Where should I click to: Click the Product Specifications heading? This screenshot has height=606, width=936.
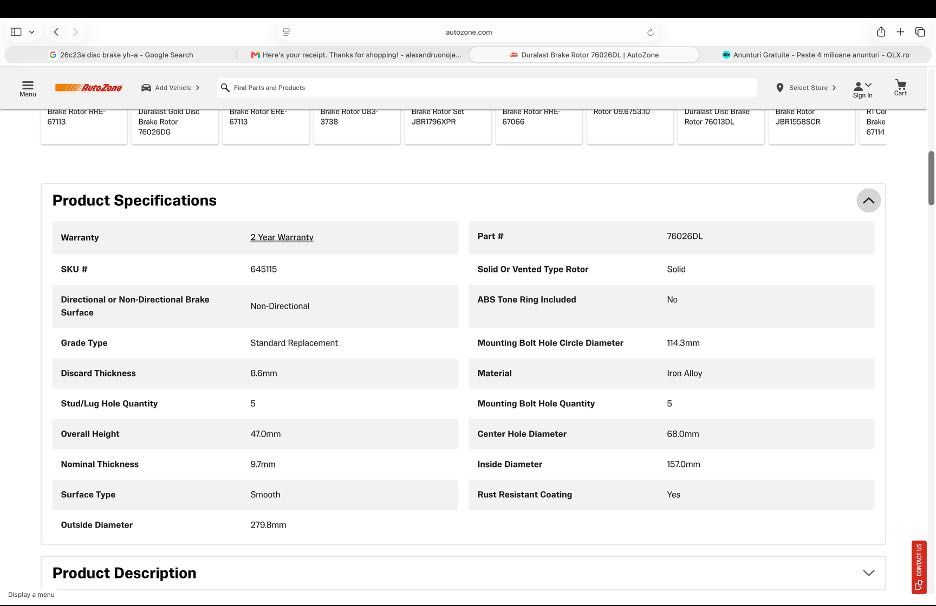point(134,201)
